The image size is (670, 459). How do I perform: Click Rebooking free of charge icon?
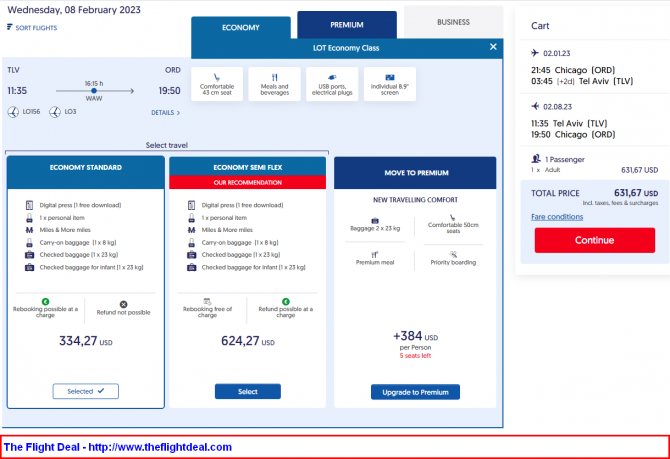(207, 301)
